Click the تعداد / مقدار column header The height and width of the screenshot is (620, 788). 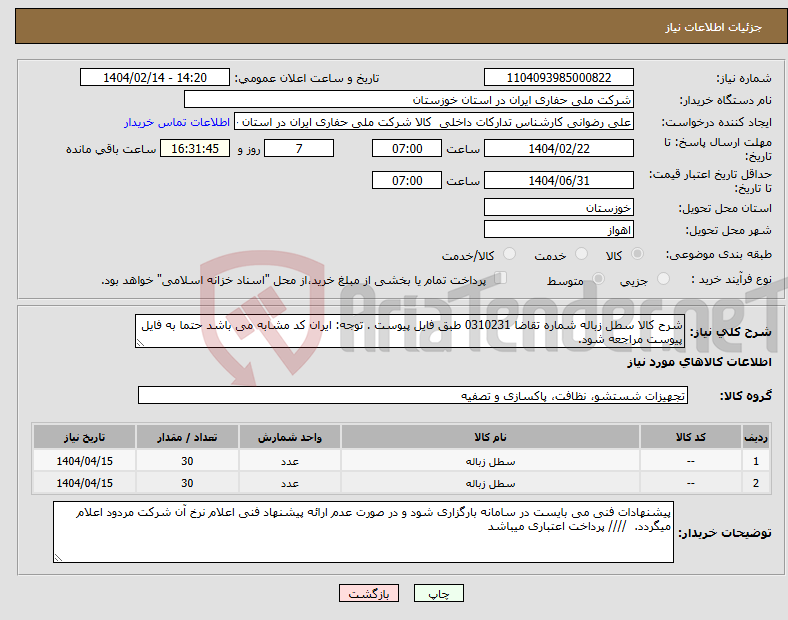[187, 437]
